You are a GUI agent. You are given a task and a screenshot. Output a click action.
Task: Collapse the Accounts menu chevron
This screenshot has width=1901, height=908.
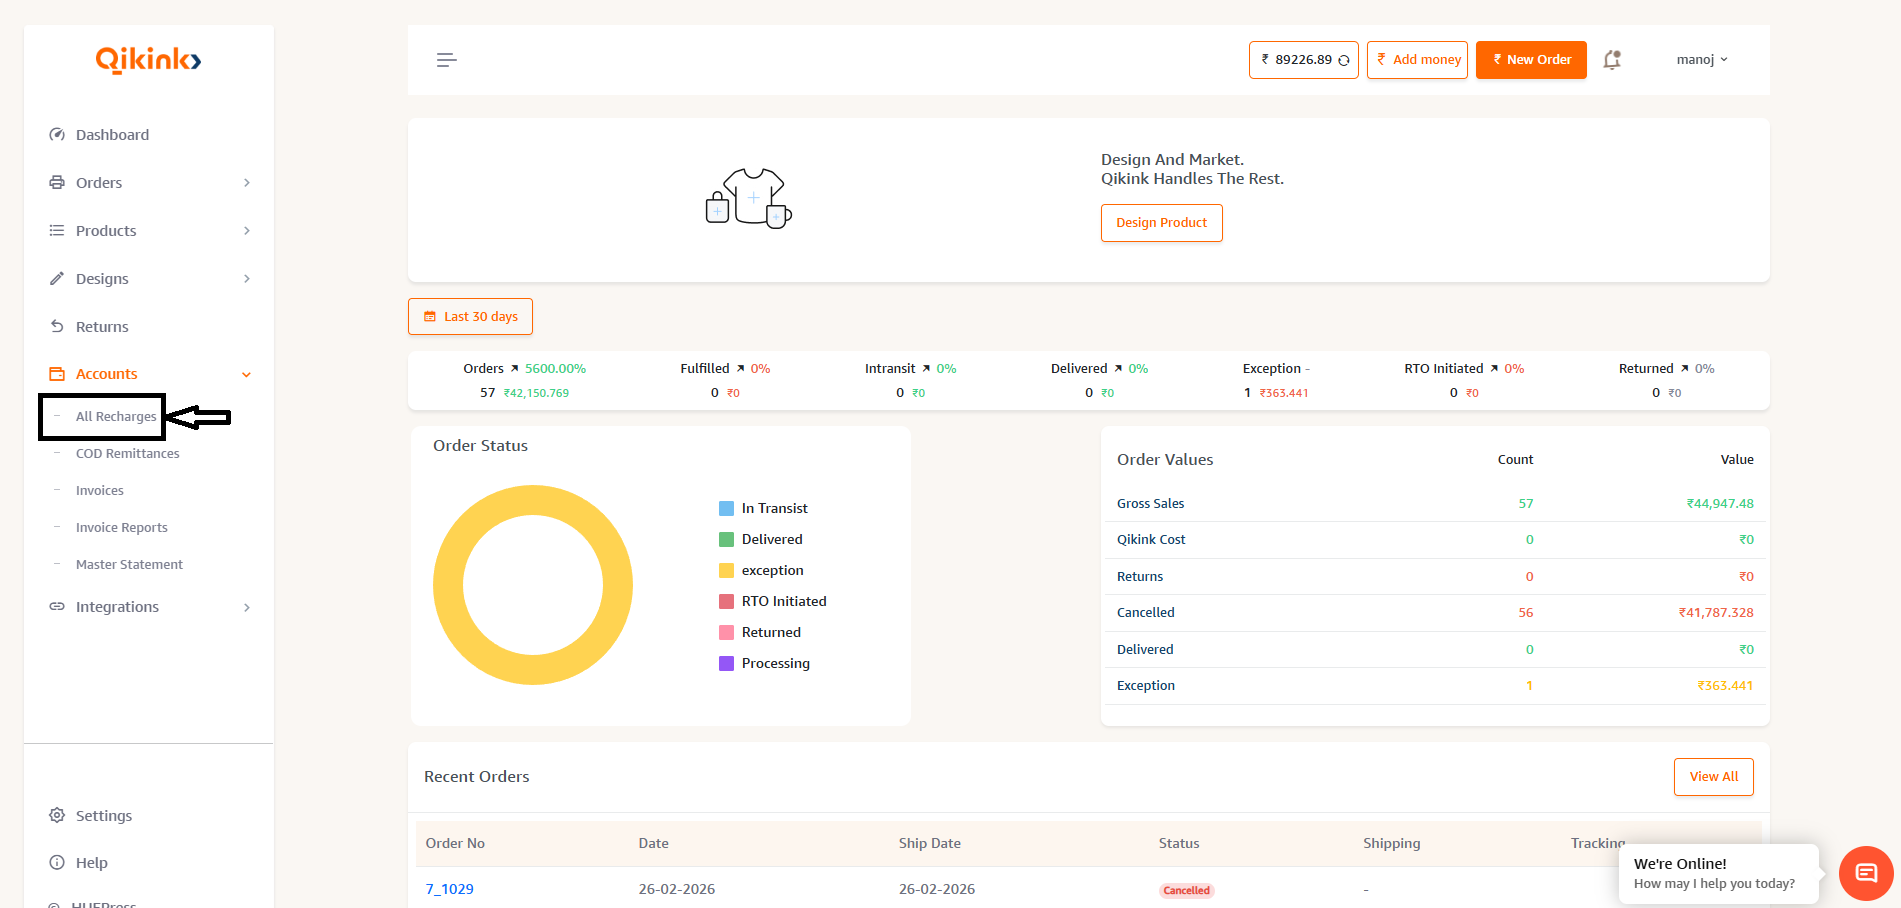click(x=247, y=375)
